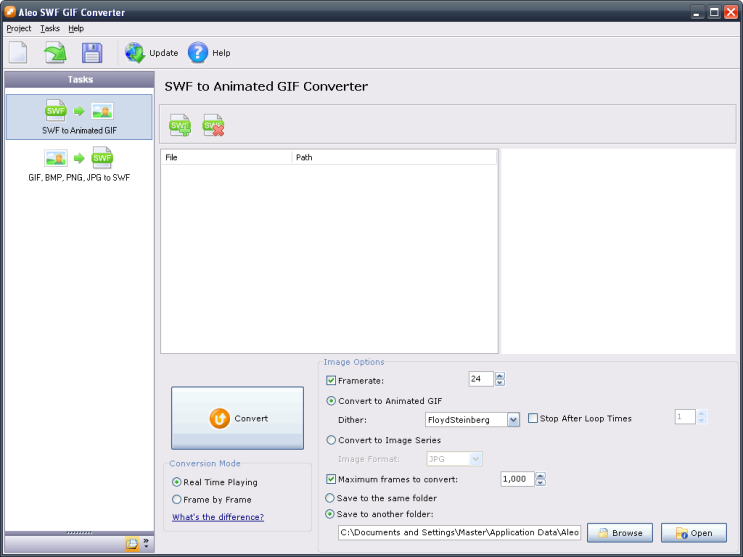This screenshot has height=557, width=743.
Task: Click the Help toolbar label
Action: (221, 53)
